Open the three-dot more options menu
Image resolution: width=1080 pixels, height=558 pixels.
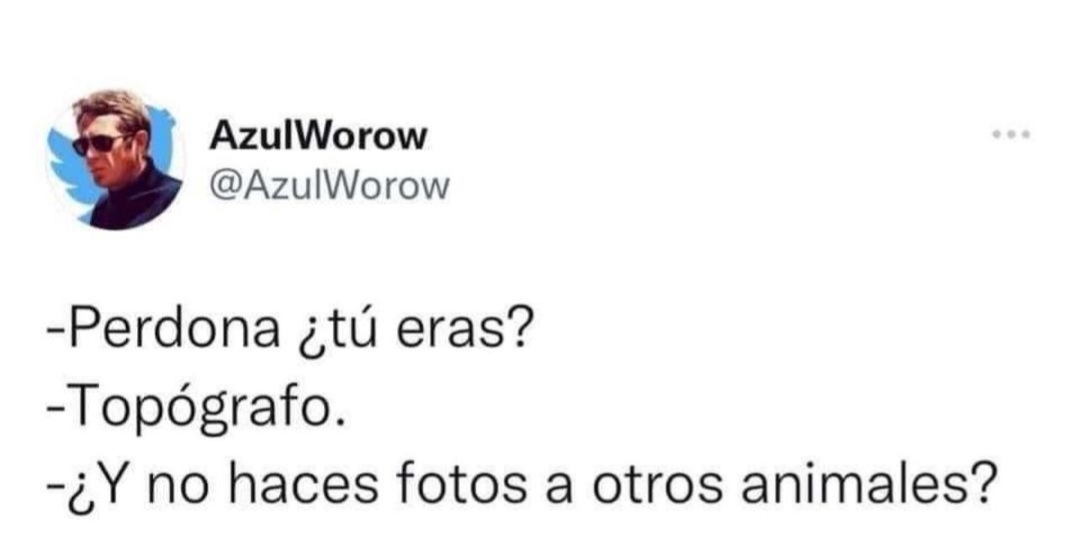pyautogui.click(x=1011, y=135)
